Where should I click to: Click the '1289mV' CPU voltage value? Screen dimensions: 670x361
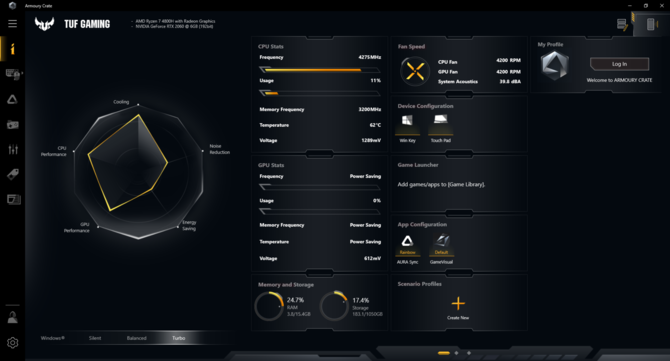(371, 141)
